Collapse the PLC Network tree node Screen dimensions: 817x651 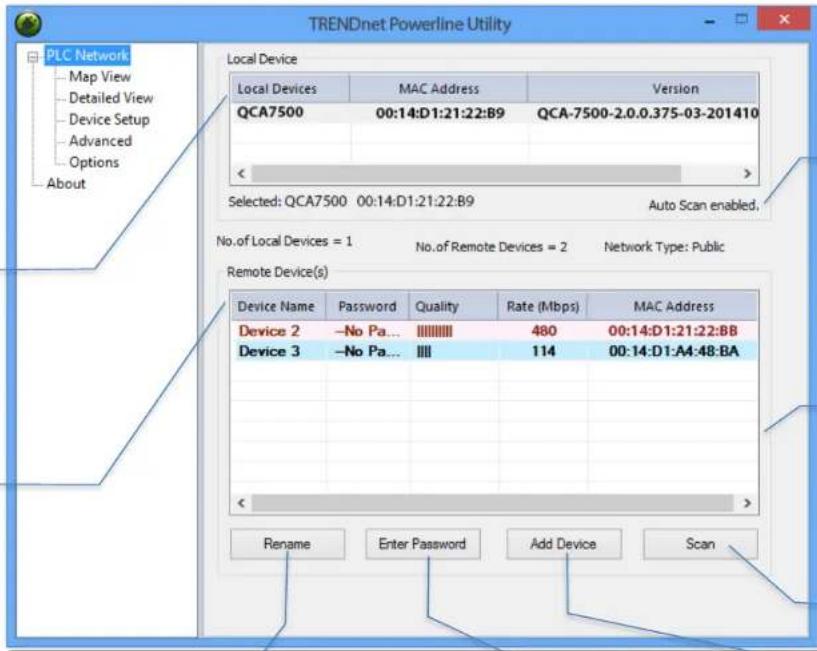click(x=33, y=57)
